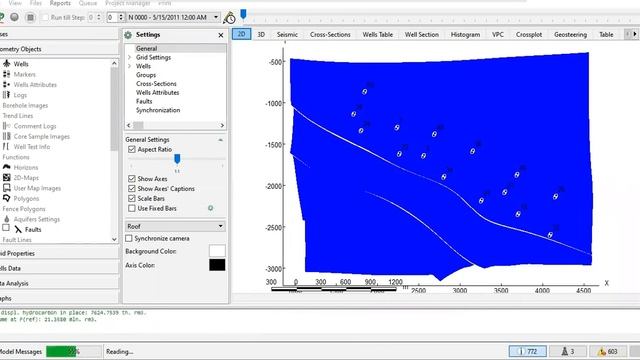
Task: Click the down arrow in the object list scrollbar
Action: pos(114,240)
